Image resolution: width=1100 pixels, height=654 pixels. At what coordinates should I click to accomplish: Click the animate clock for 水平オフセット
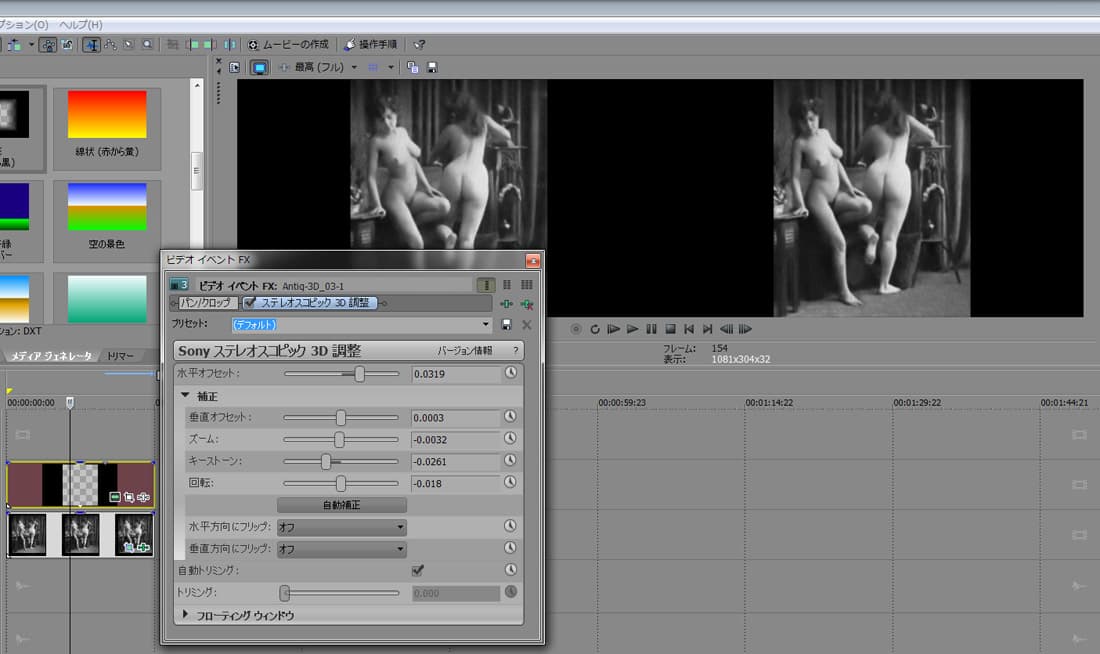point(510,373)
